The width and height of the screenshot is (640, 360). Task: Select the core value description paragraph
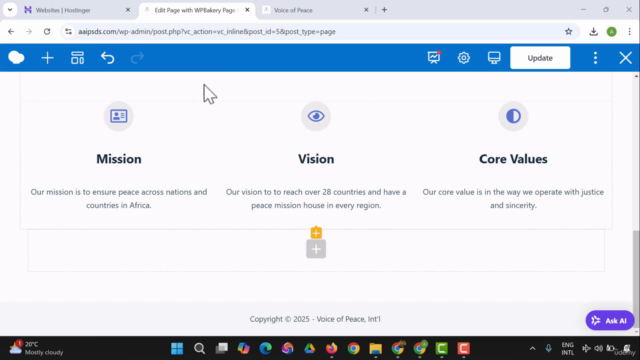click(513, 198)
